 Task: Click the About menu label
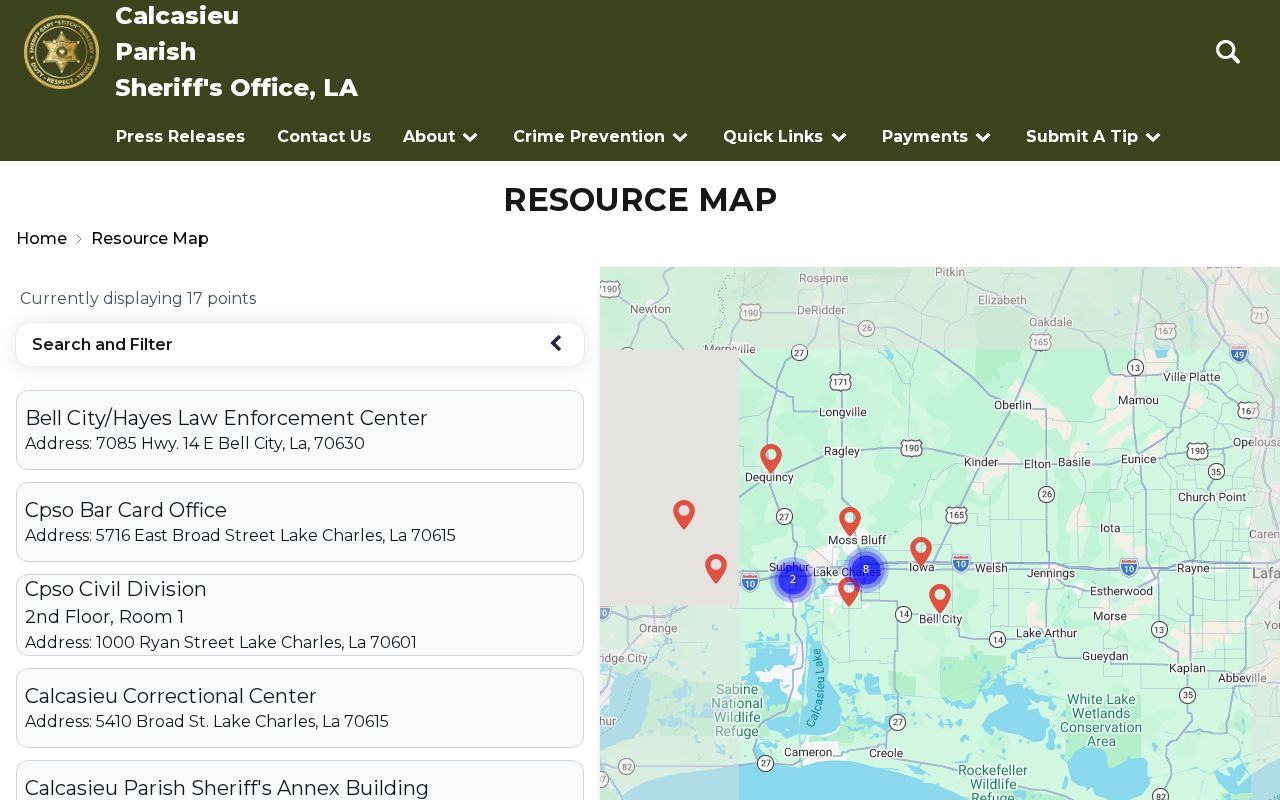(429, 137)
